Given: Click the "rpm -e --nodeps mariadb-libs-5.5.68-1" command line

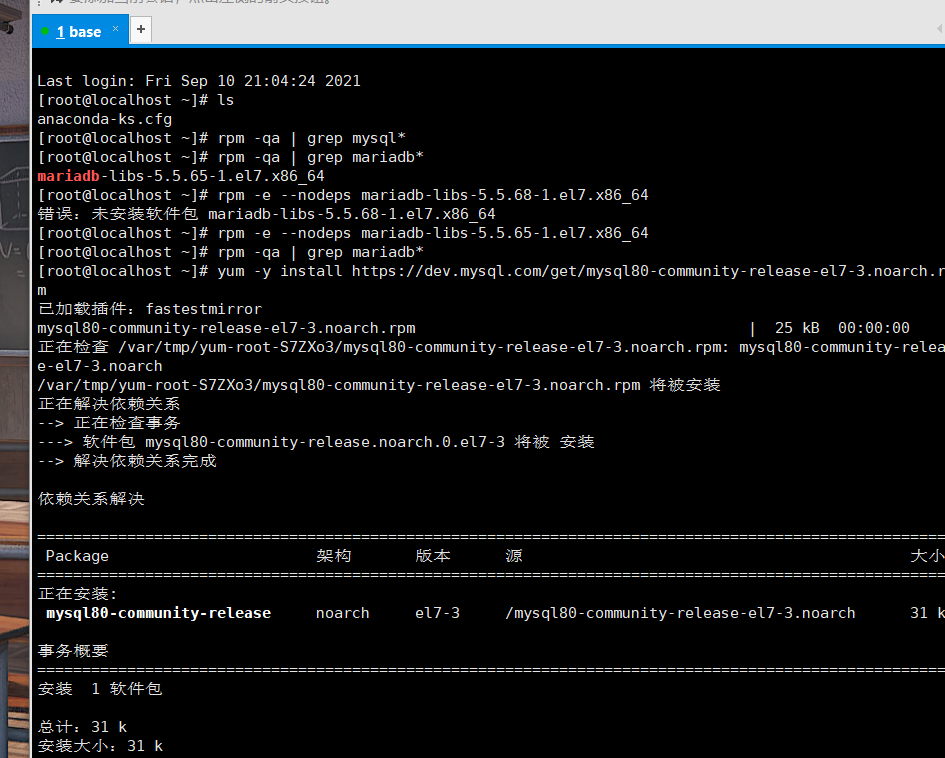Looking at the screenshot, I should click(343, 195).
